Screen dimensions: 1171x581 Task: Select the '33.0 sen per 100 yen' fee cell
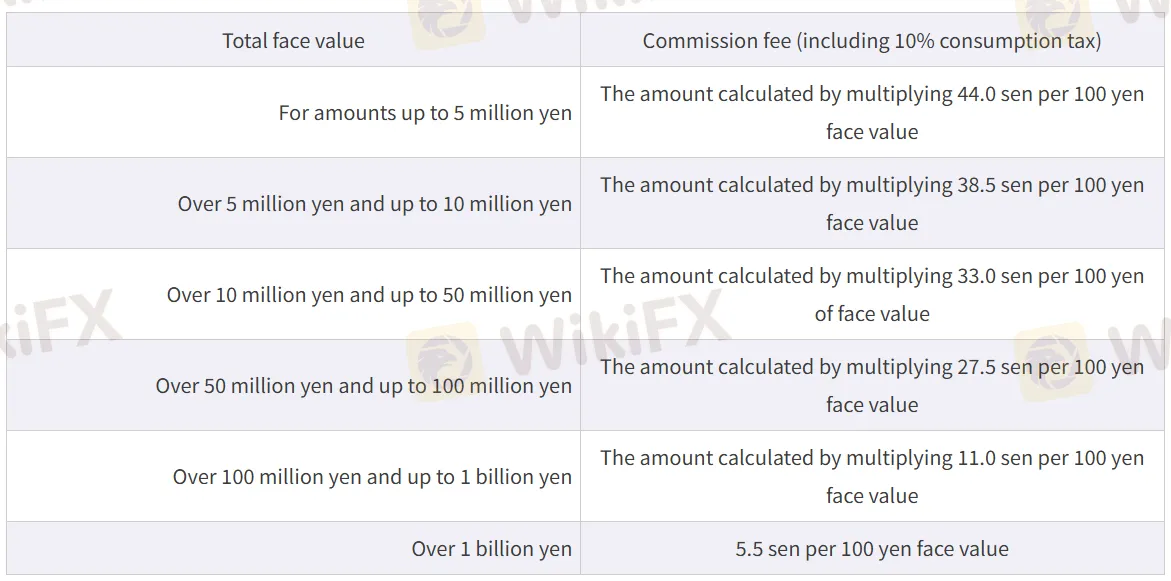[x=872, y=295]
